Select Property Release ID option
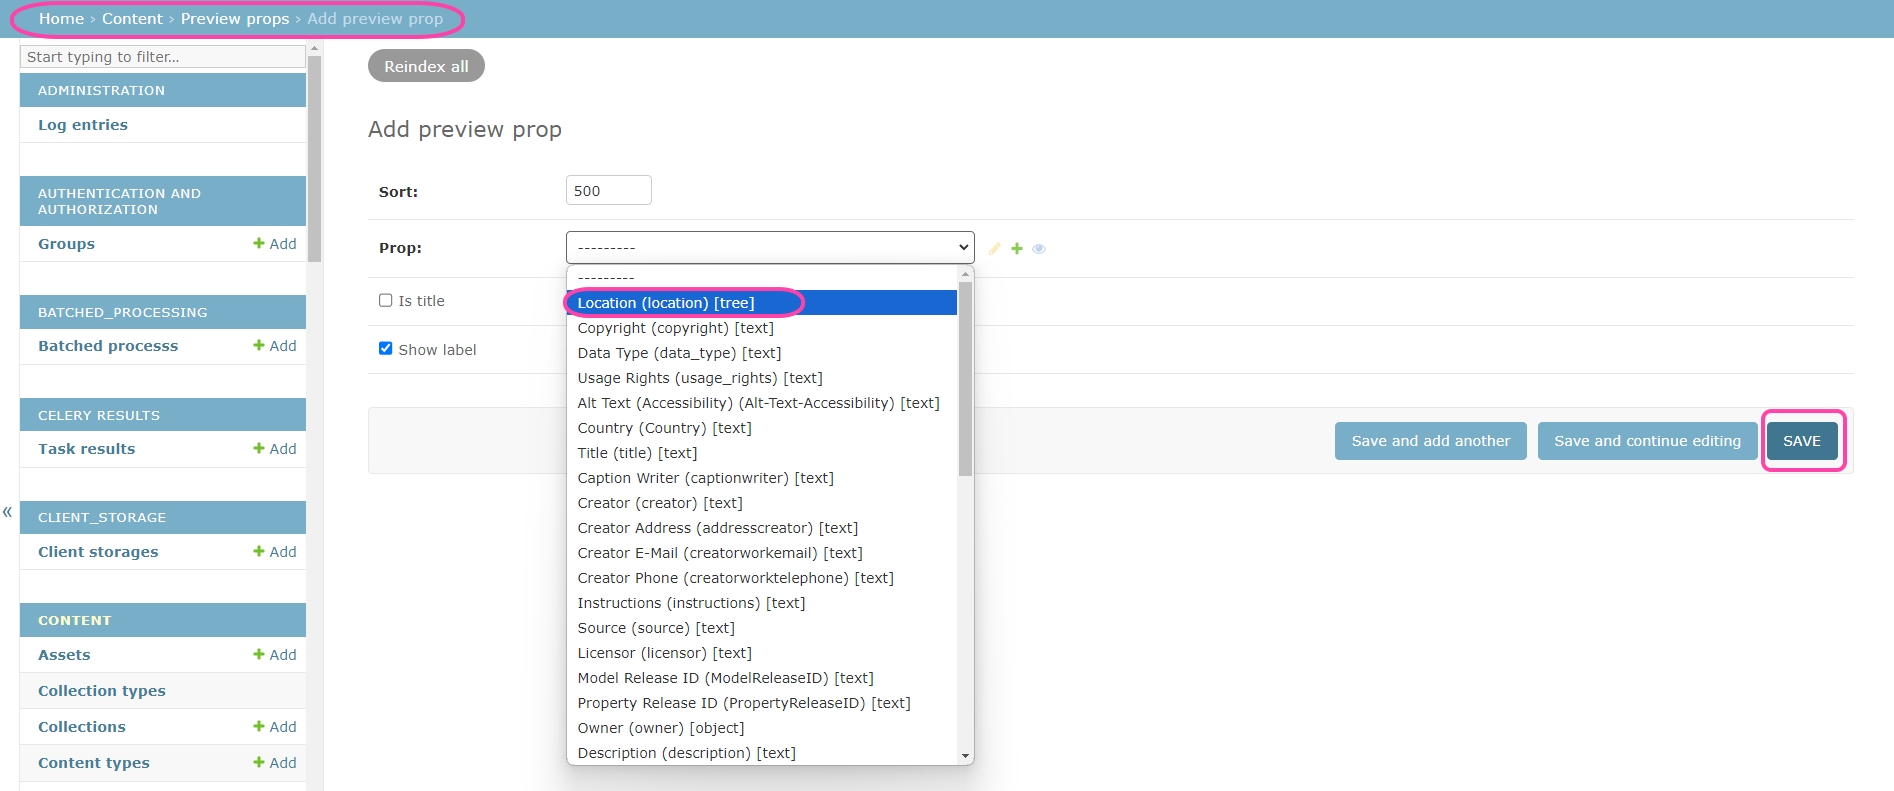The height and width of the screenshot is (791, 1894). (762, 703)
